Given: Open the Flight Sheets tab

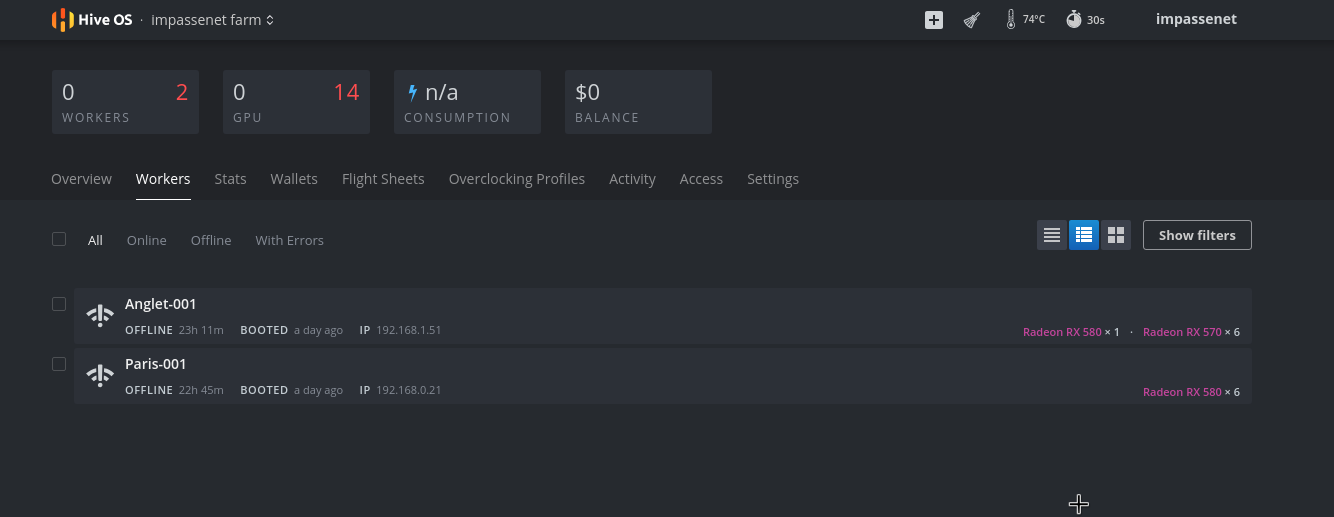Looking at the screenshot, I should [383, 179].
